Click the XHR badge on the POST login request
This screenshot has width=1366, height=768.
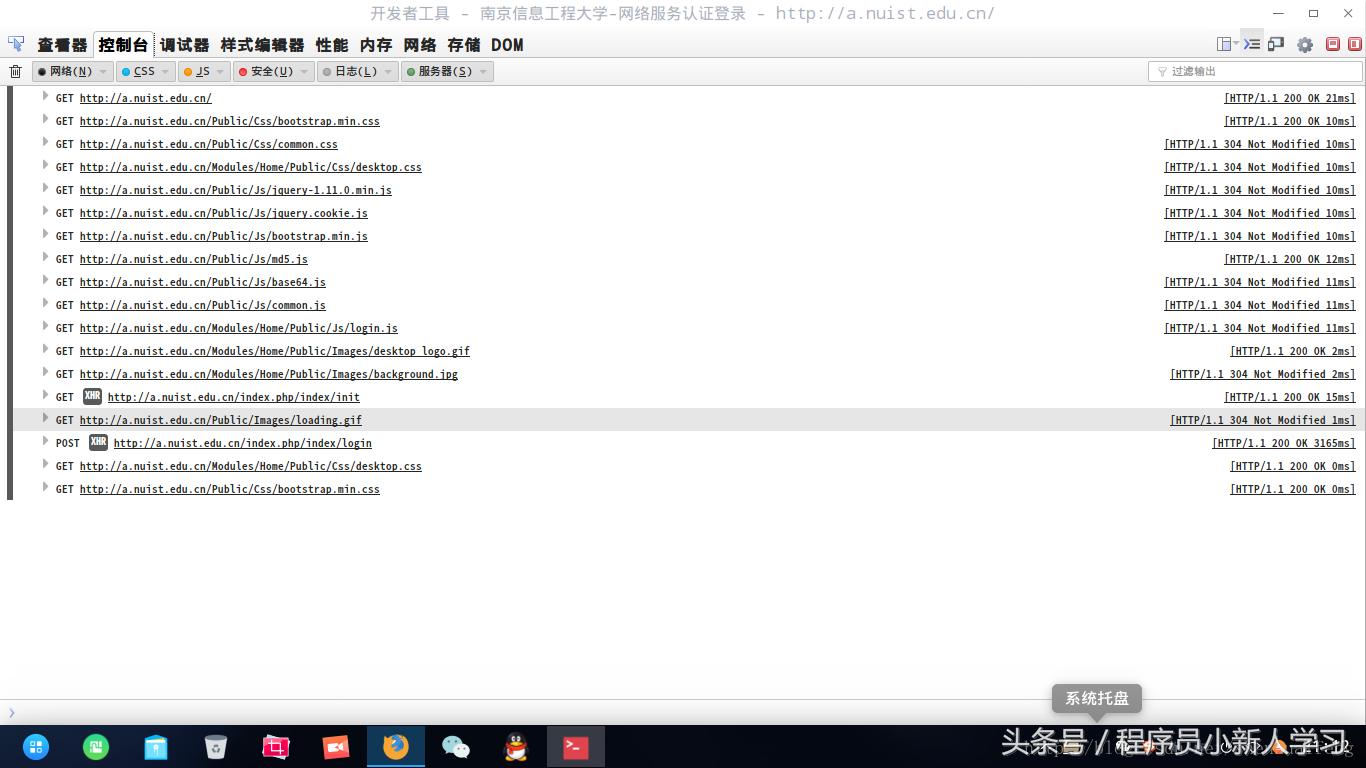click(97, 443)
